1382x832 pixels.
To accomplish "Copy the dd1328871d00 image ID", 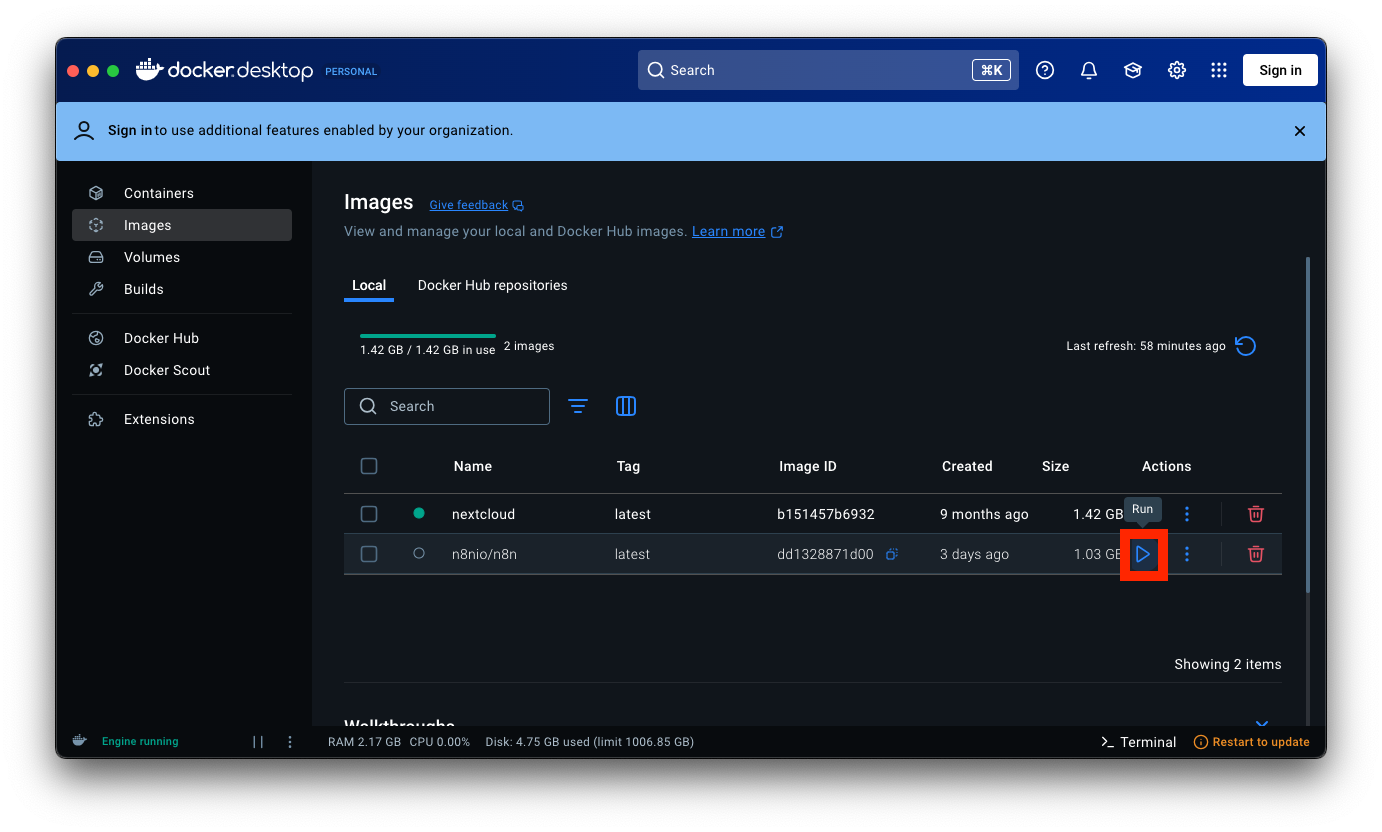I will coord(891,554).
